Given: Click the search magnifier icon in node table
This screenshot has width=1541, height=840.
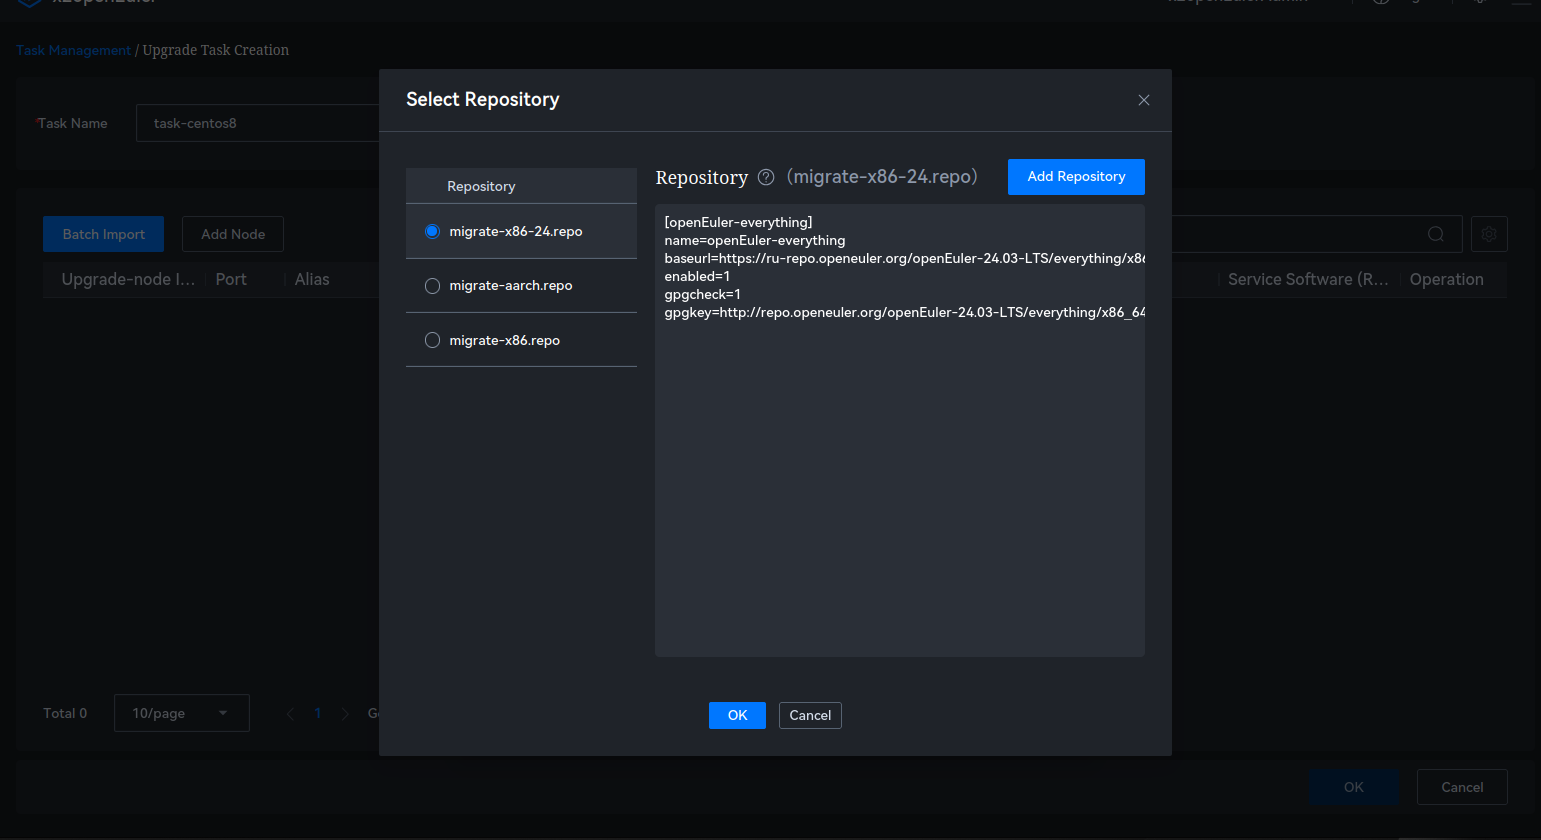Looking at the screenshot, I should click(1435, 234).
